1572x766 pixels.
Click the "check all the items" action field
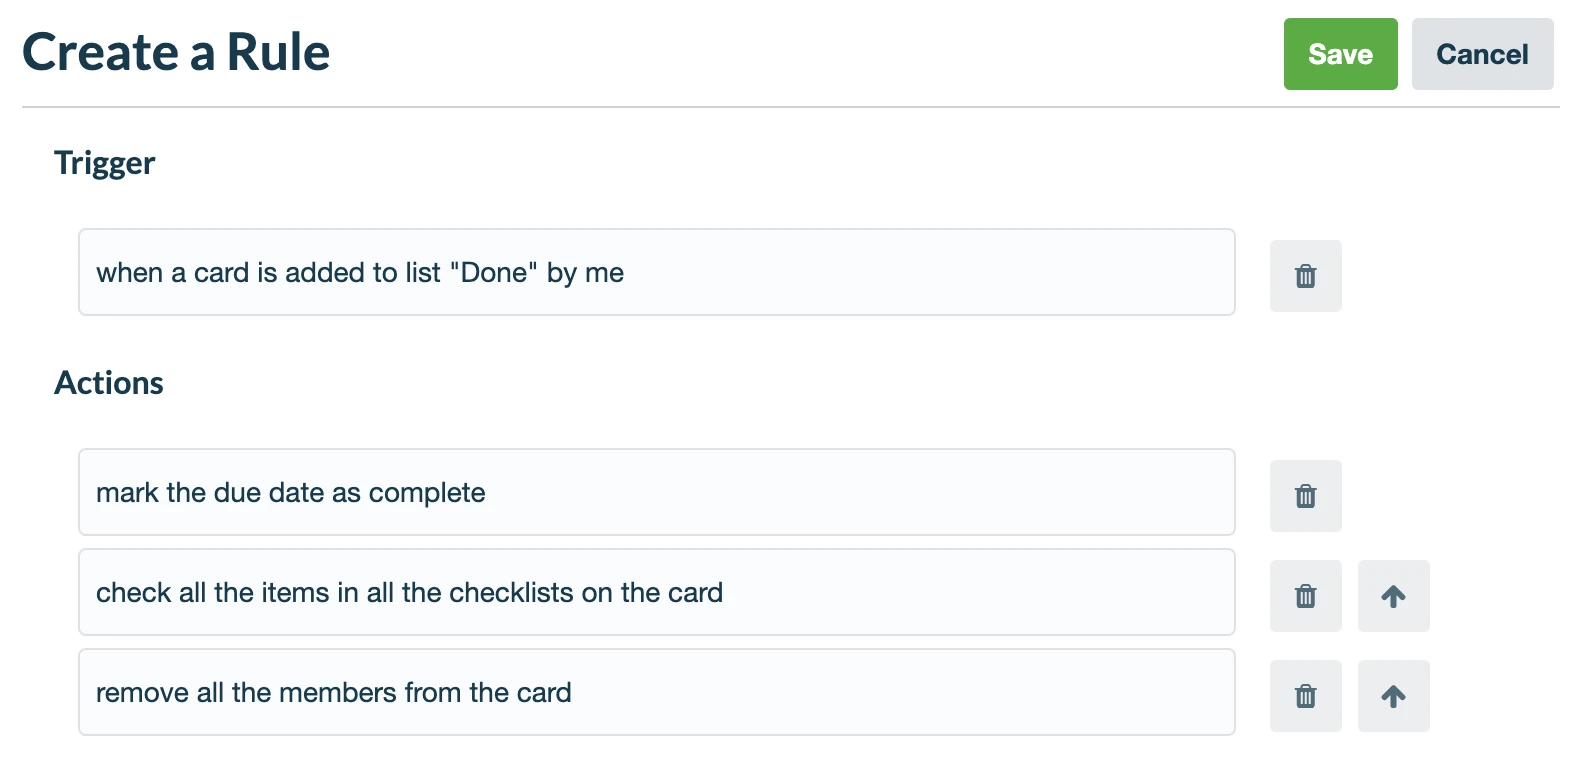pyautogui.click(x=657, y=592)
